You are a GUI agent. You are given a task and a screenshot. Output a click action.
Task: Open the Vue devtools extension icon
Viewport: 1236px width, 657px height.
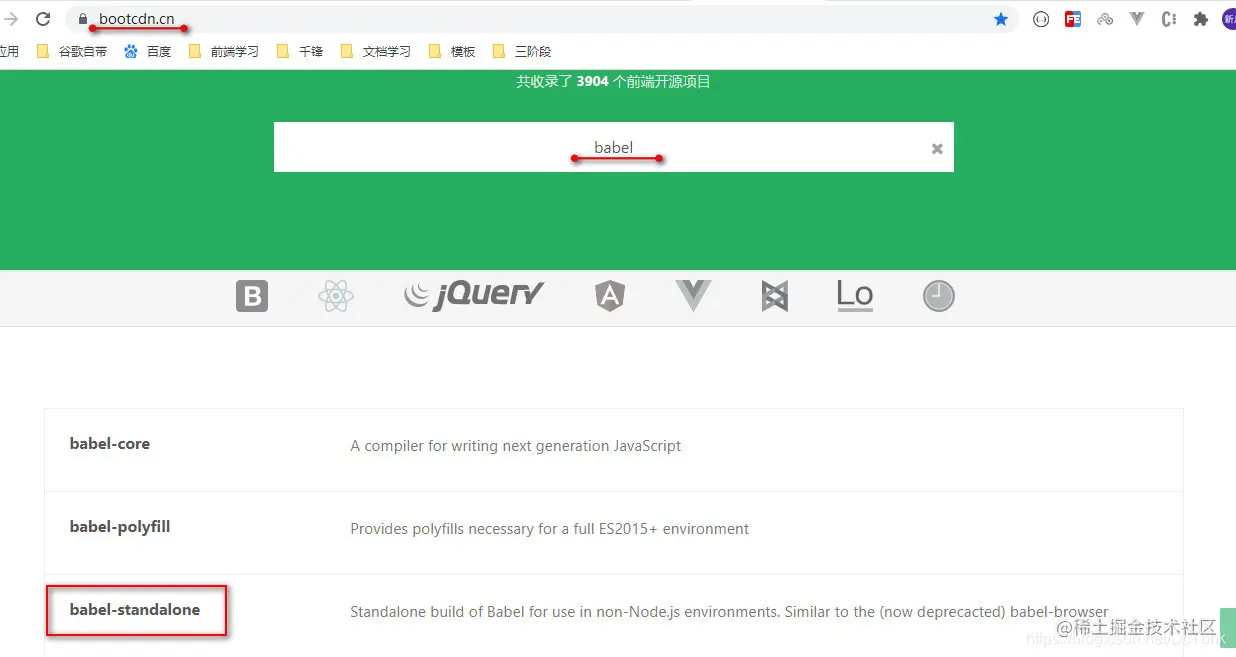pyautogui.click(x=1137, y=19)
